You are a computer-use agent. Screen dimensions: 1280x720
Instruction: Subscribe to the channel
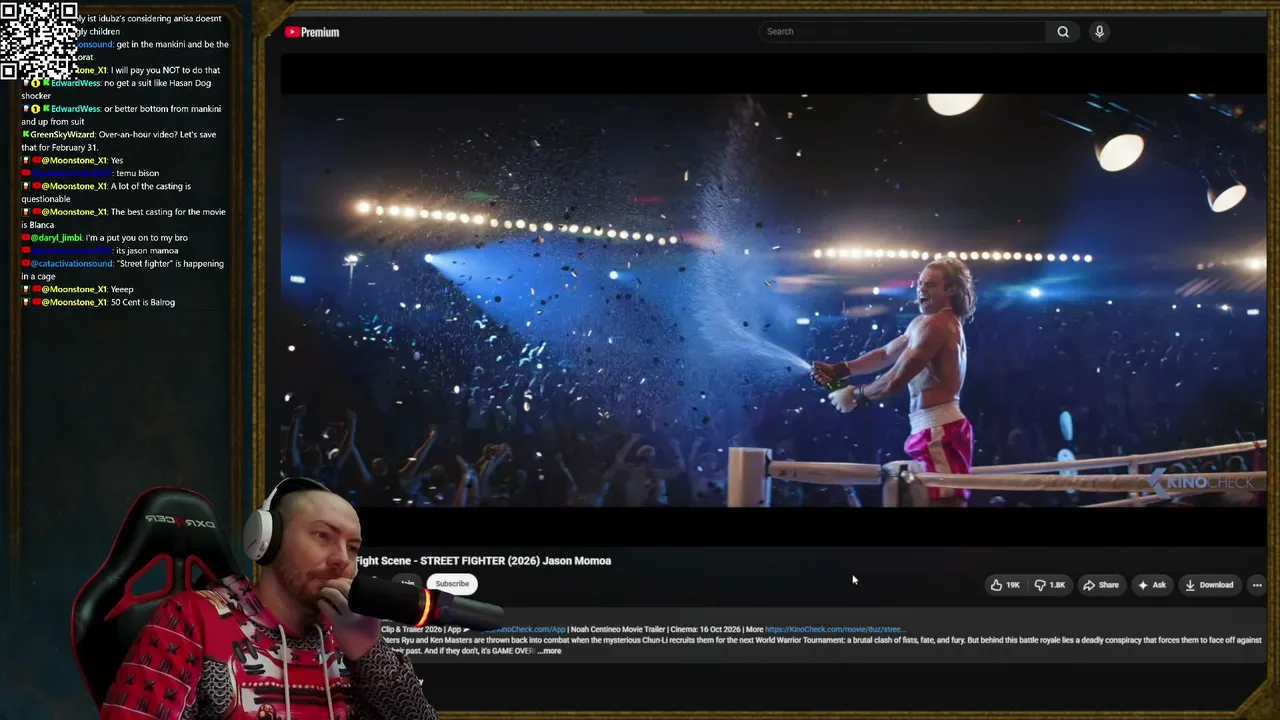(x=452, y=584)
